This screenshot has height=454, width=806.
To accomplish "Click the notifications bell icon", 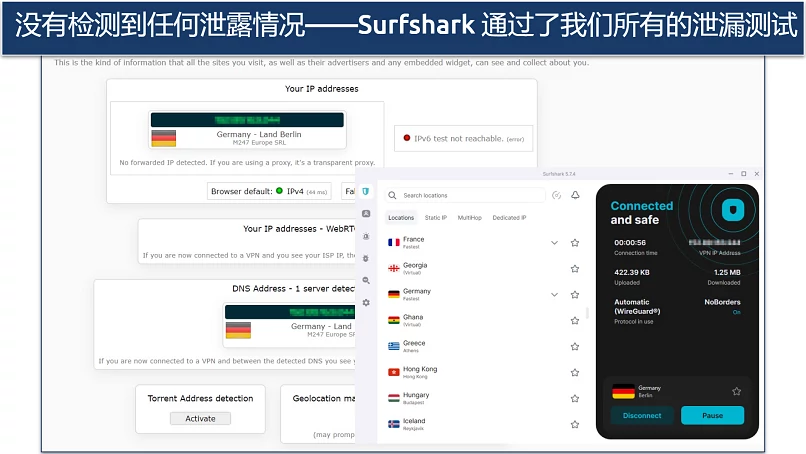I will pos(575,195).
